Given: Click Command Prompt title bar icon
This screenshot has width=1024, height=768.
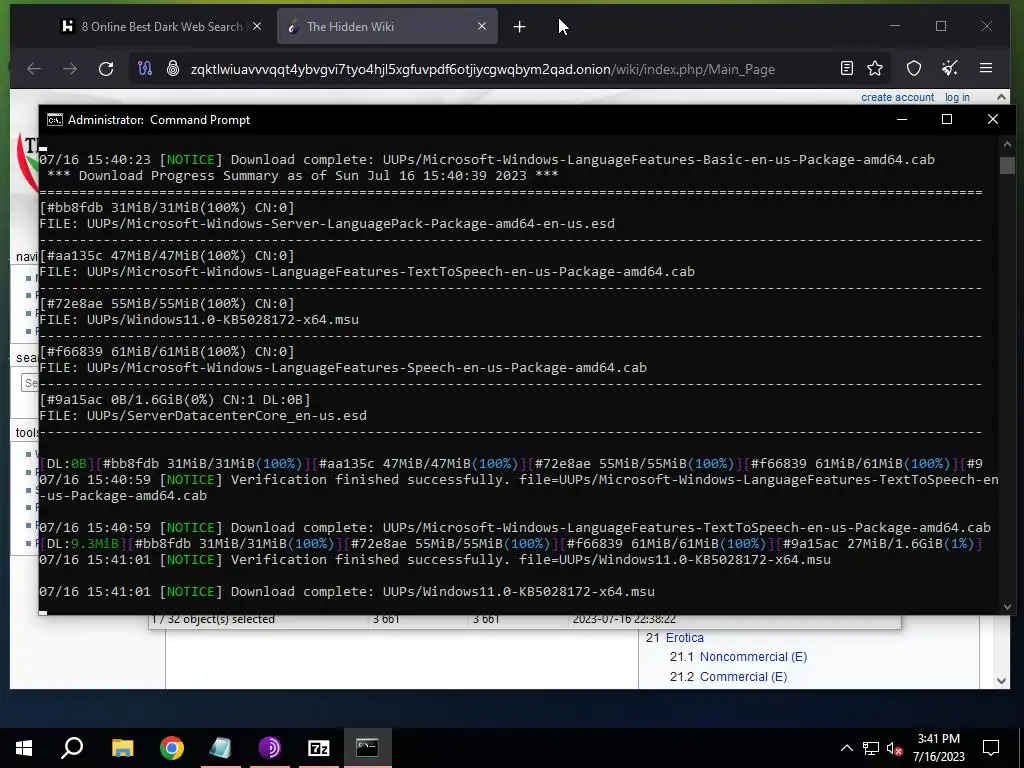Looking at the screenshot, I should [55, 120].
